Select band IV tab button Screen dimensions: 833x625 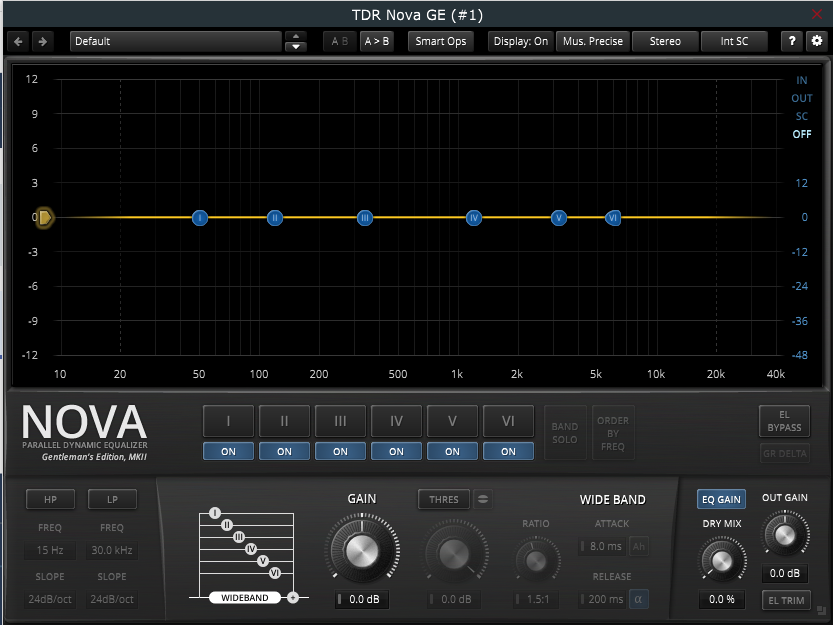(x=396, y=421)
